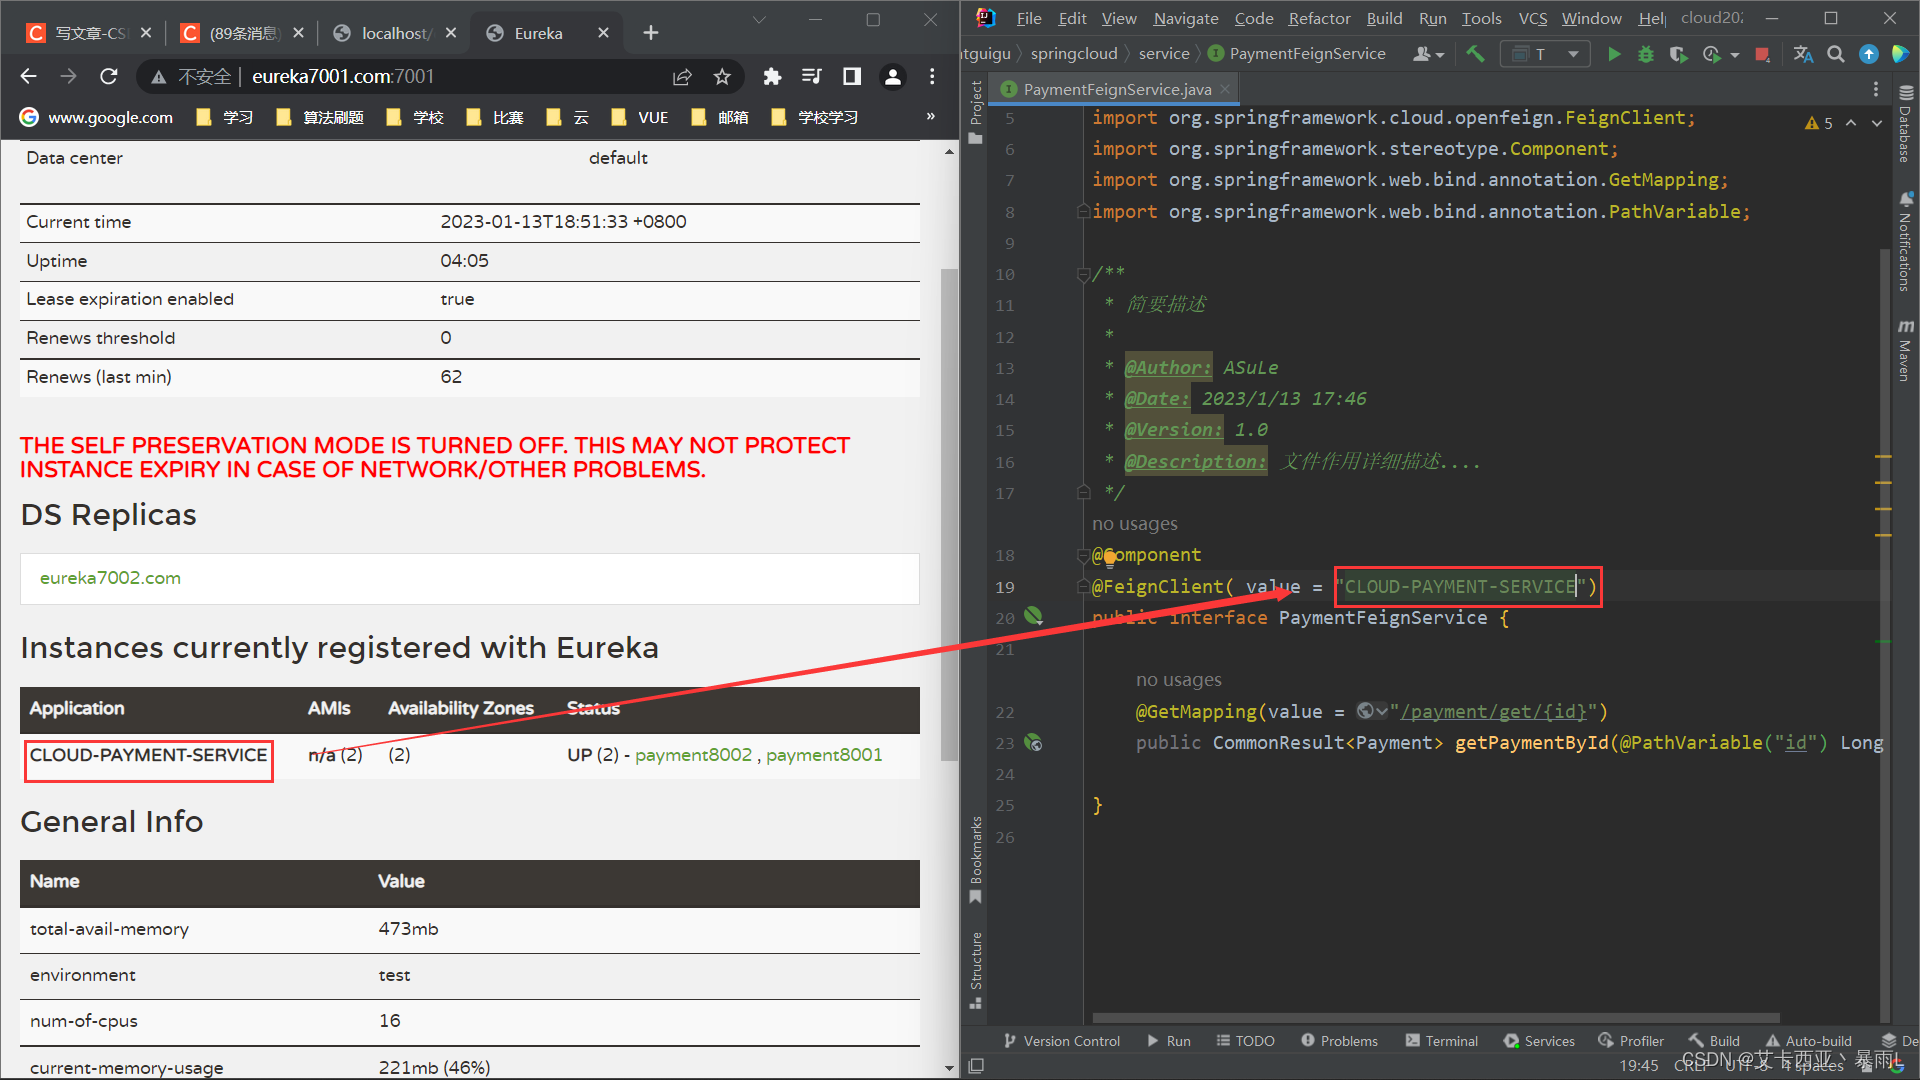This screenshot has width=1920, height=1080.
Task: Click the editor horizontal scrollbar
Action: [x=1435, y=1018]
